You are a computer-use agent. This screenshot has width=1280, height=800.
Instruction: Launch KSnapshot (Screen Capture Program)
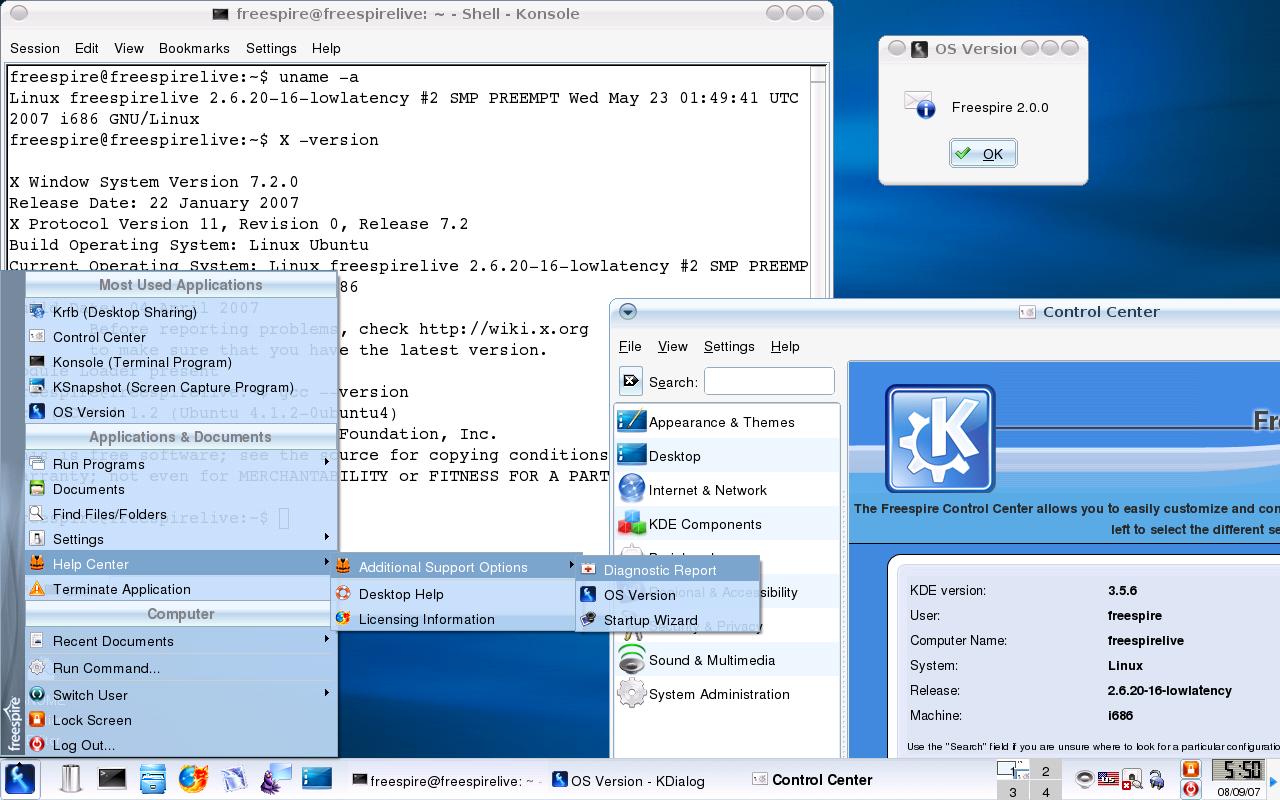point(181,387)
